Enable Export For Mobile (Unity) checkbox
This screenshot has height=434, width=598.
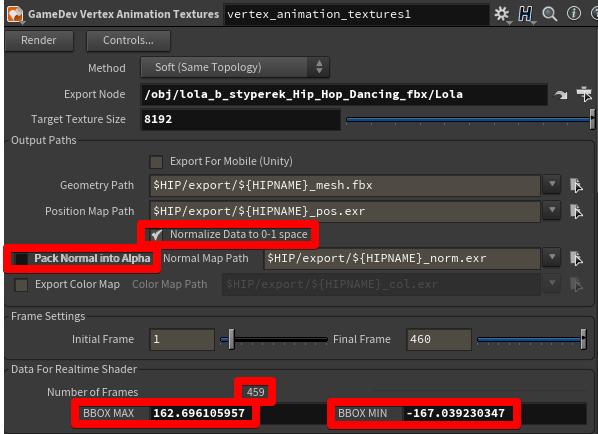156,162
